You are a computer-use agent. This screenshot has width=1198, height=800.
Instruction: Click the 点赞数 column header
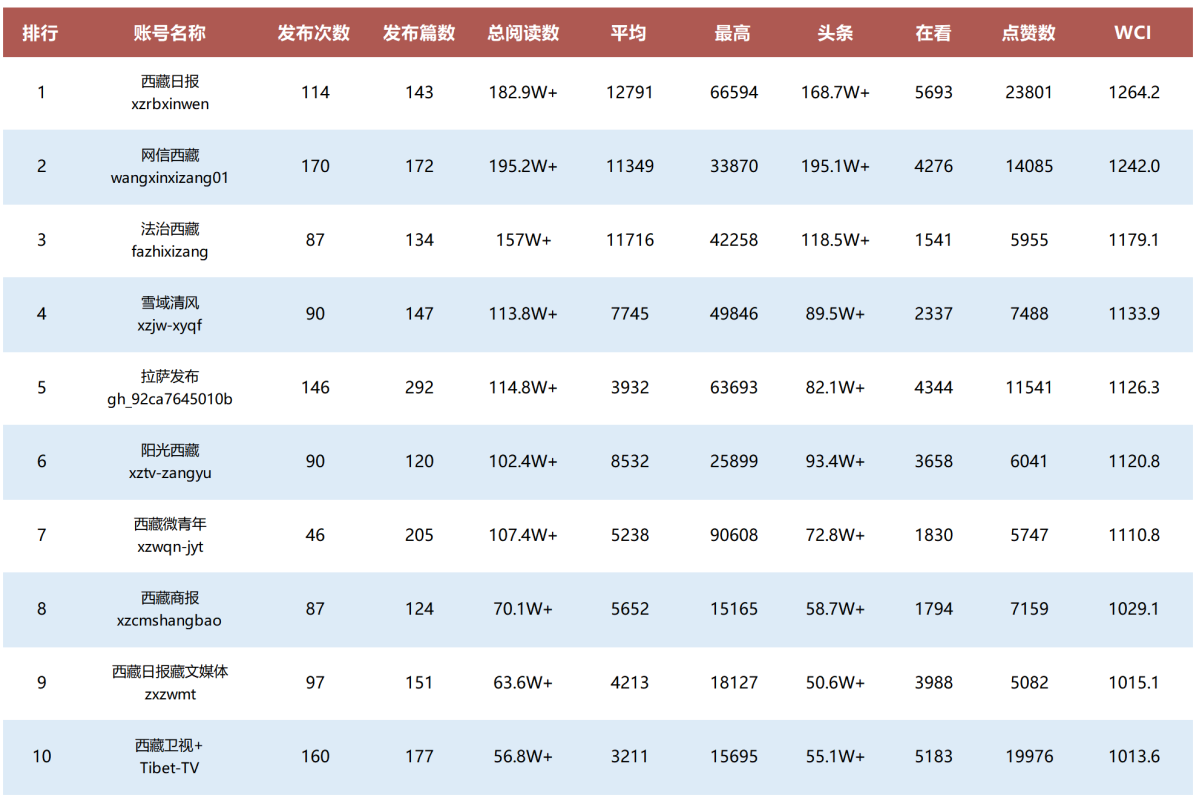(1028, 33)
